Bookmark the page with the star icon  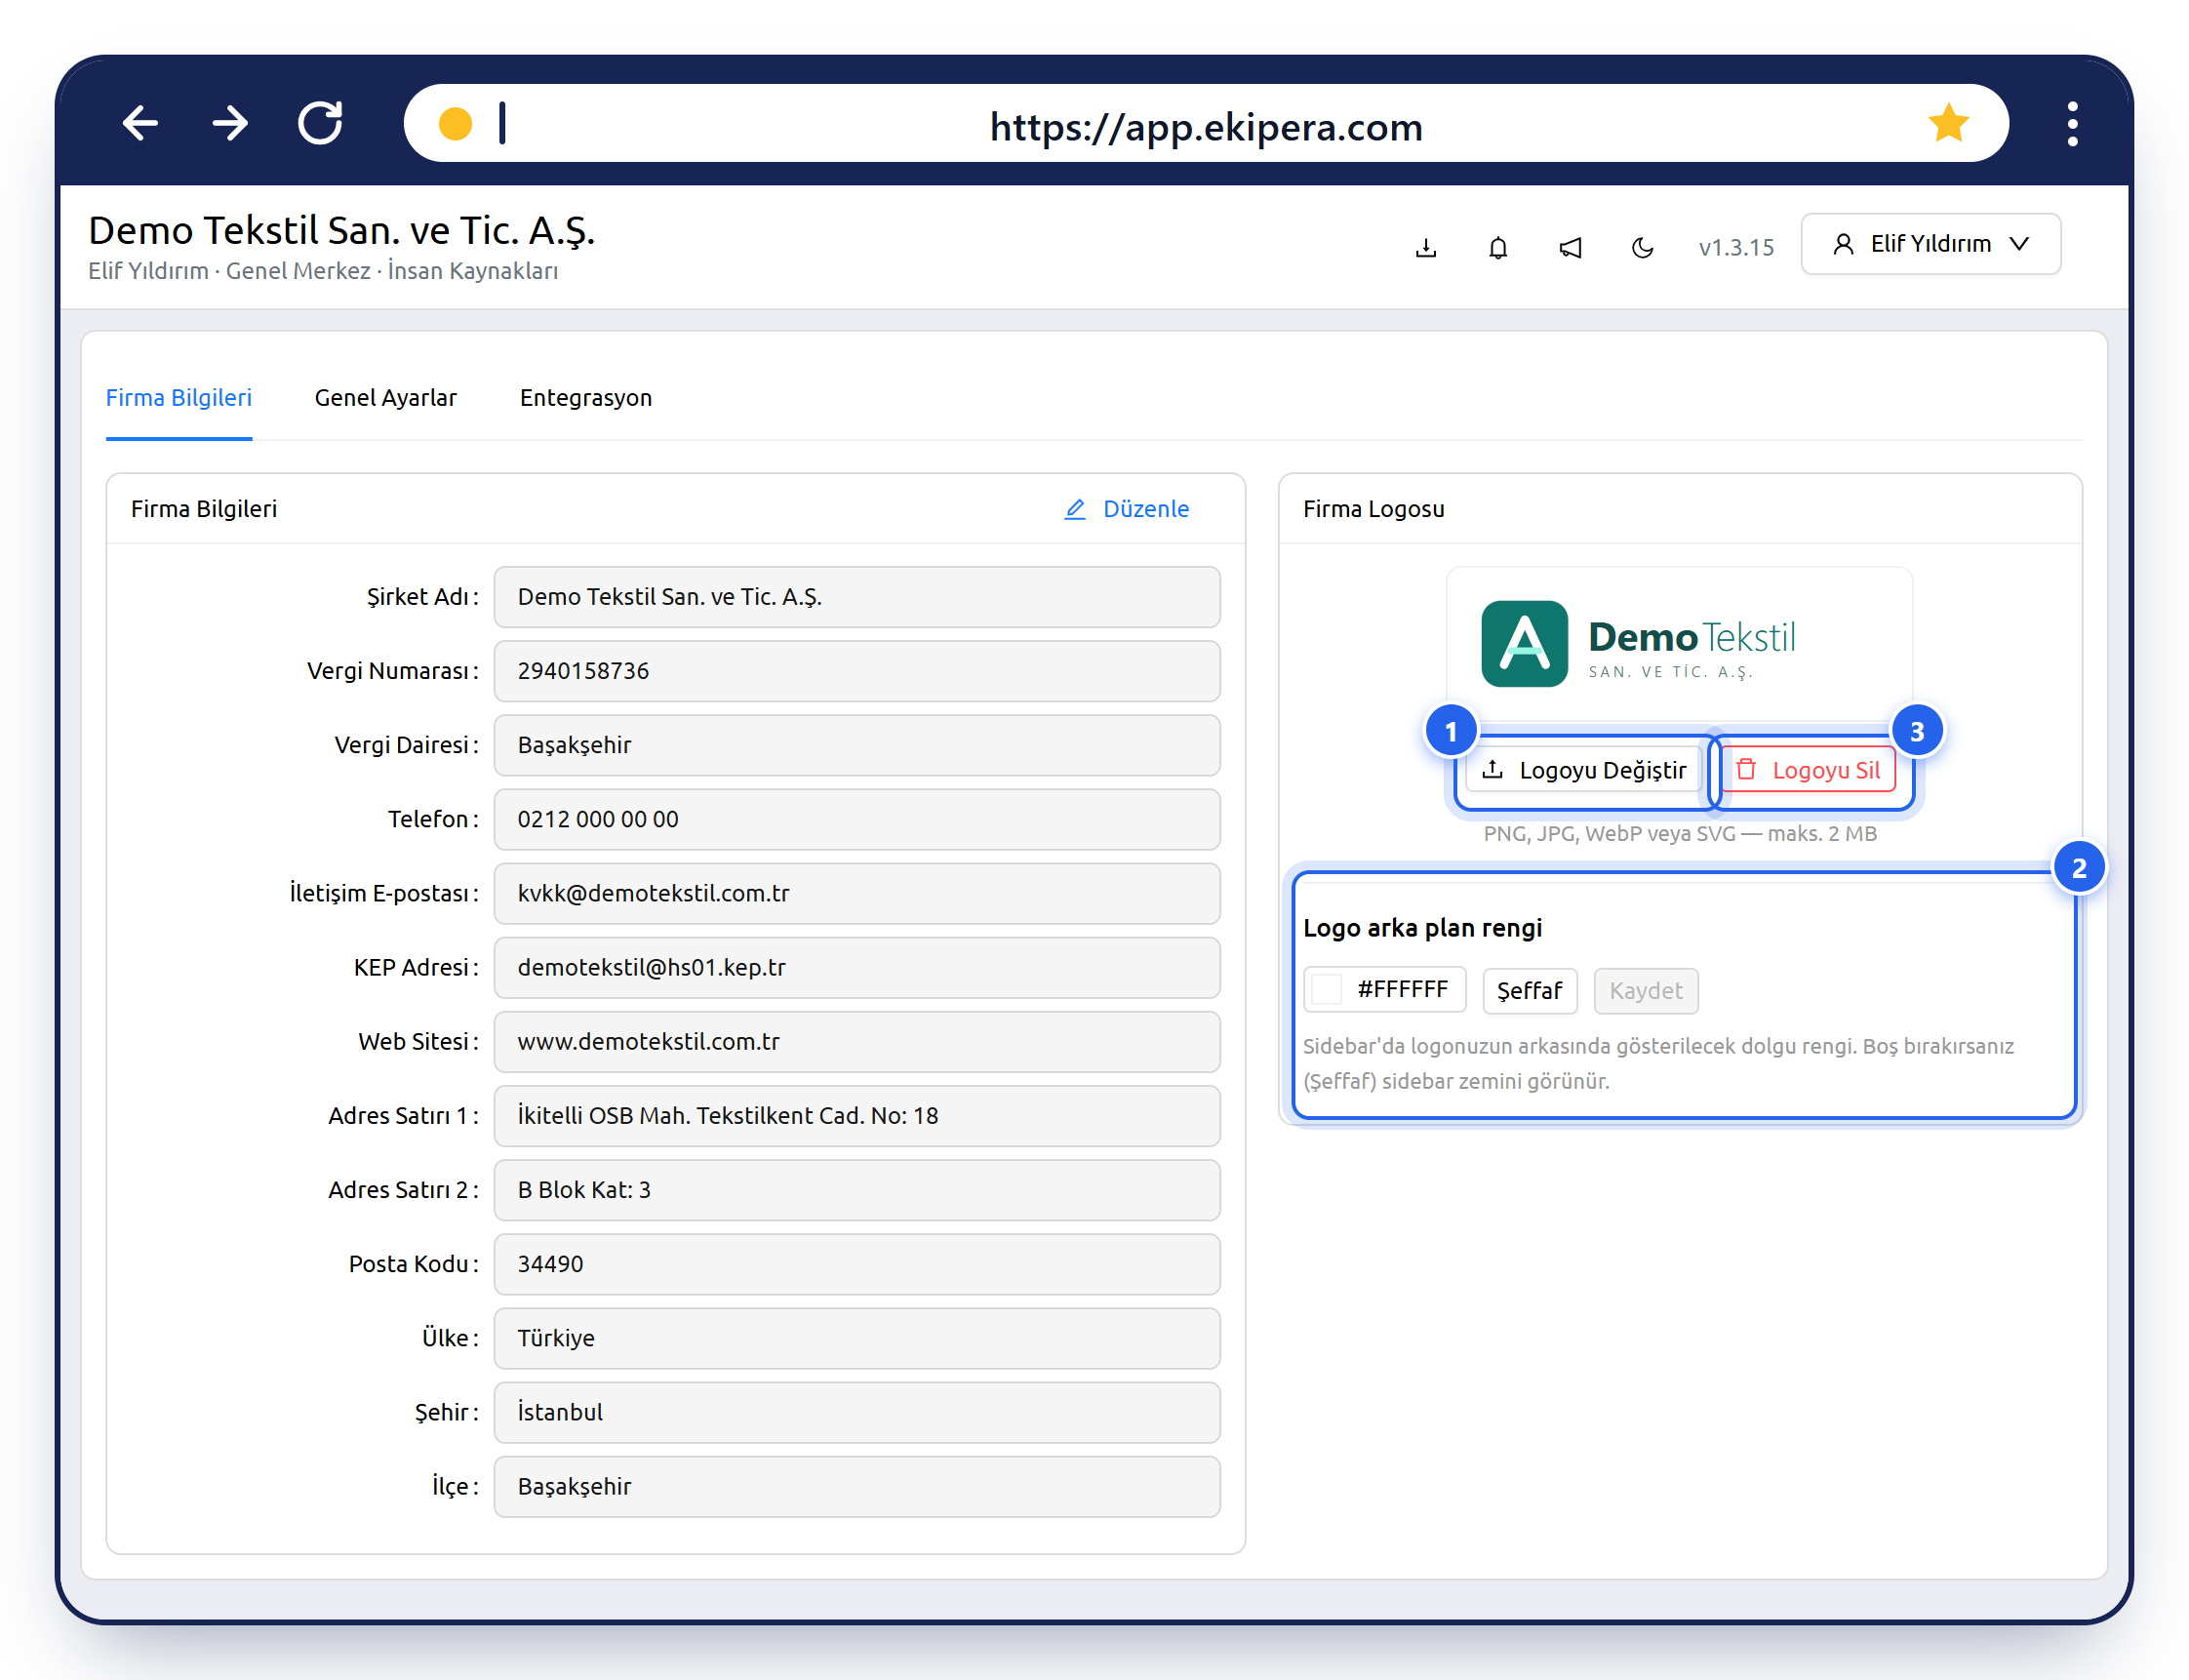point(1948,124)
